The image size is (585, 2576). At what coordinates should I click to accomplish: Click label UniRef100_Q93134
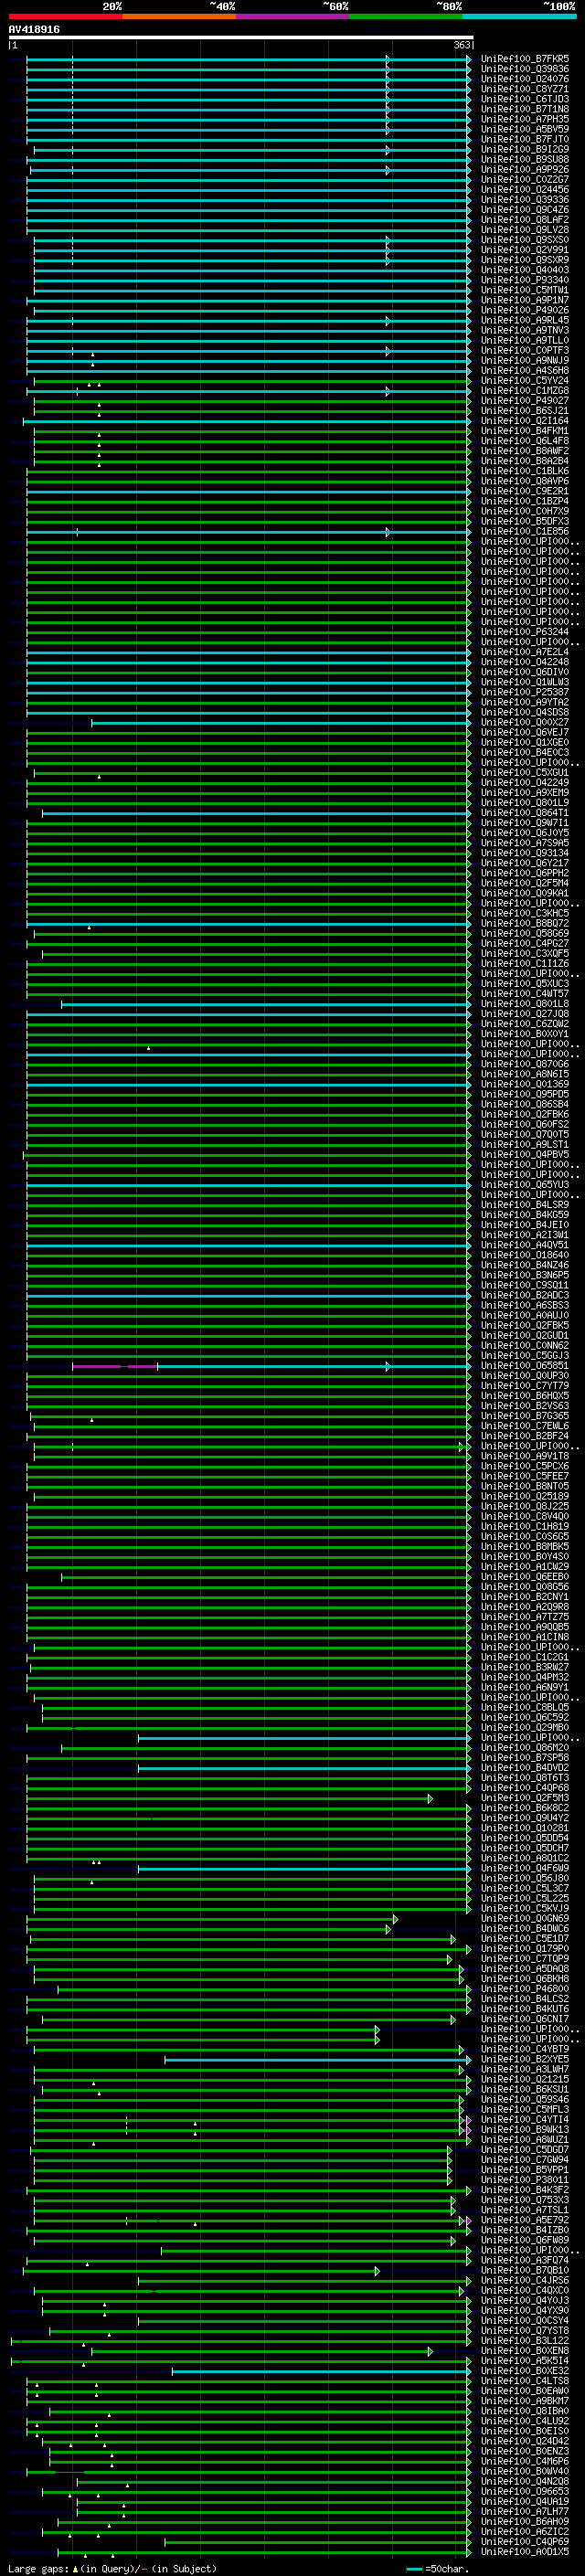coord(525,853)
